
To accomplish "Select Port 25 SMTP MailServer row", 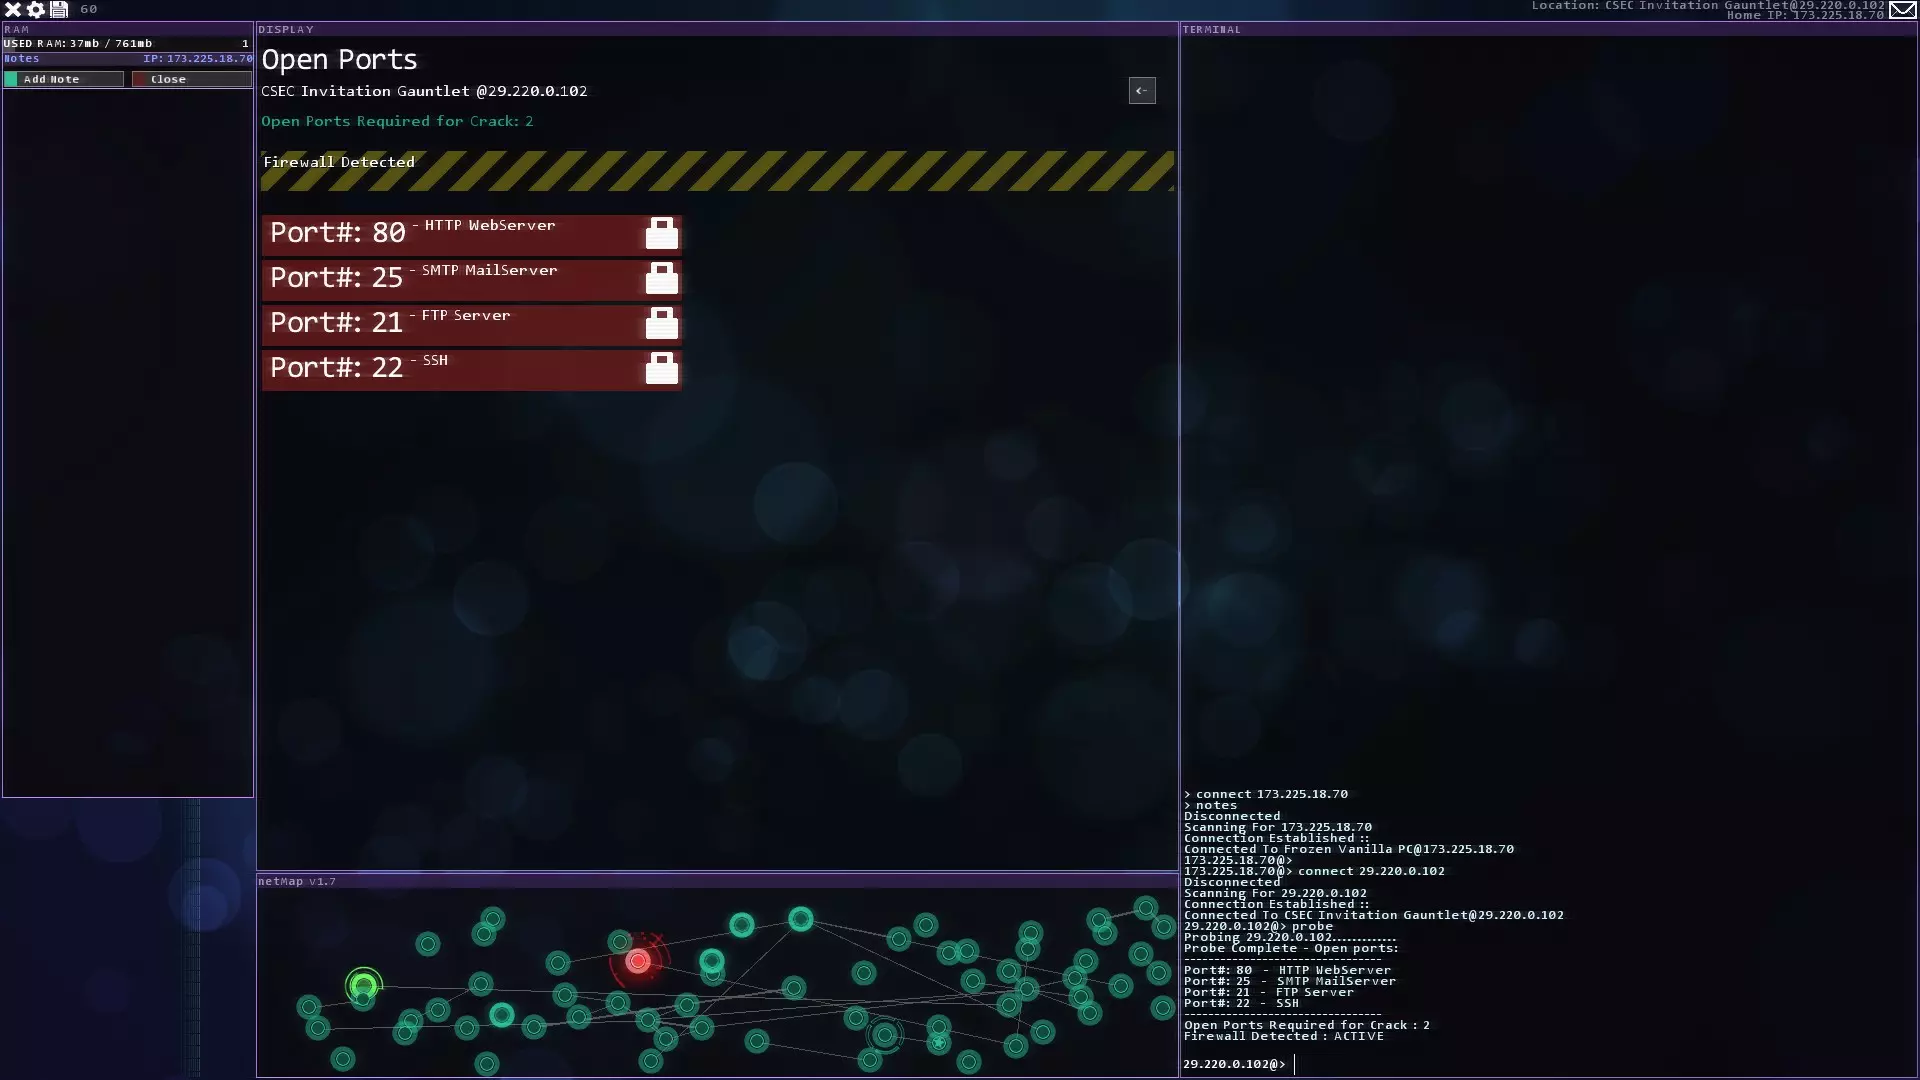I will click(x=450, y=280).
